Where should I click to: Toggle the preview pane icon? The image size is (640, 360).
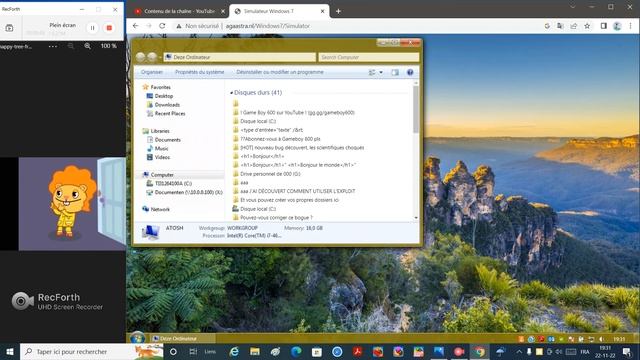tap(395, 72)
